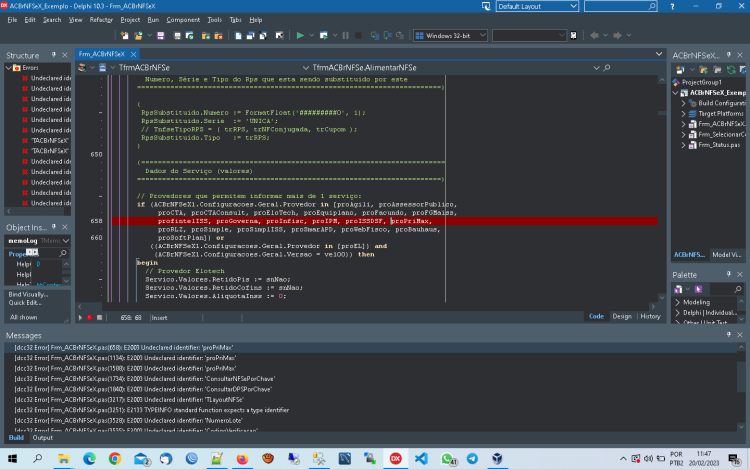Click the View Form toolbar icon
The width and height of the screenshot is (750, 469).
point(250,35)
